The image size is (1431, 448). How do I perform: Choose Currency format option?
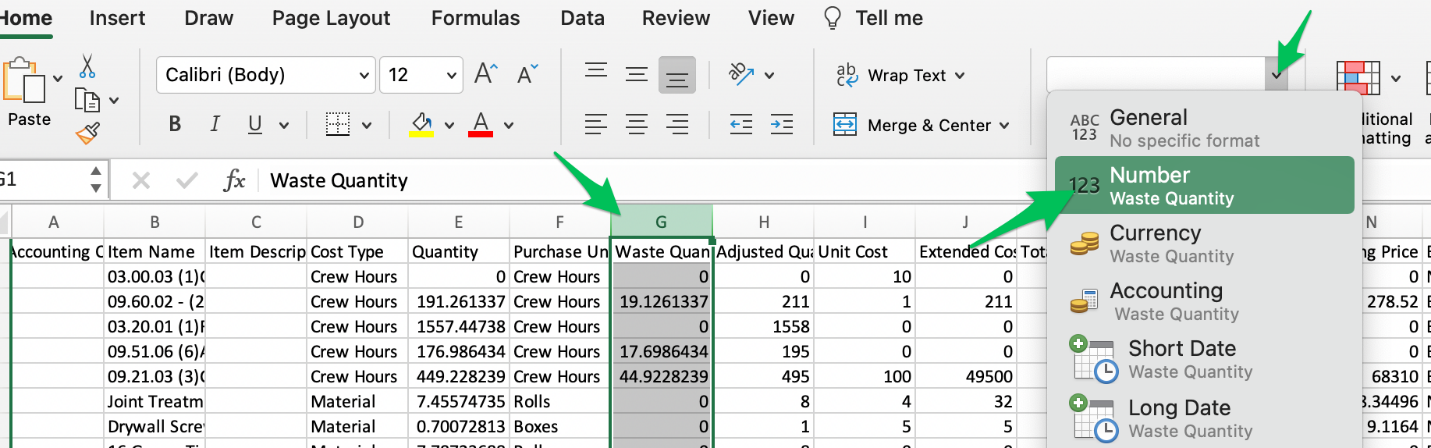click(x=1204, y=243)
